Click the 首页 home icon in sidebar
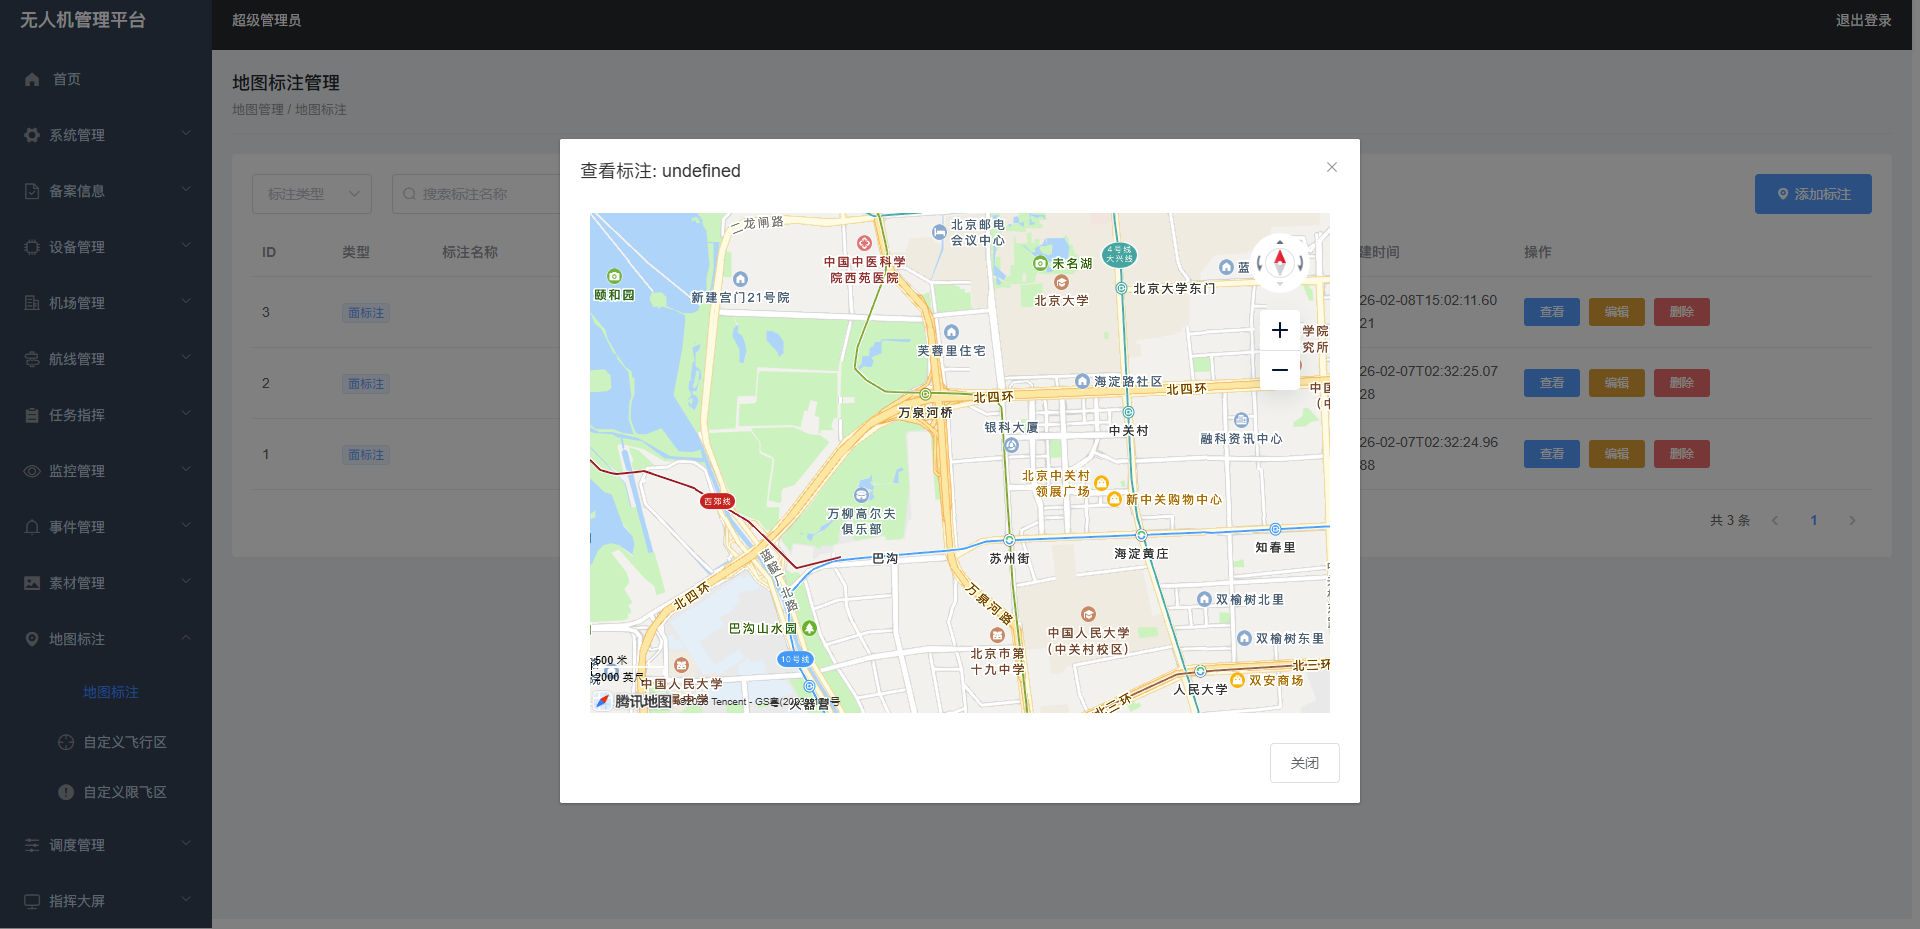Image resolution: width=1920 pixels, height=929 pixels. coord(32,79)
